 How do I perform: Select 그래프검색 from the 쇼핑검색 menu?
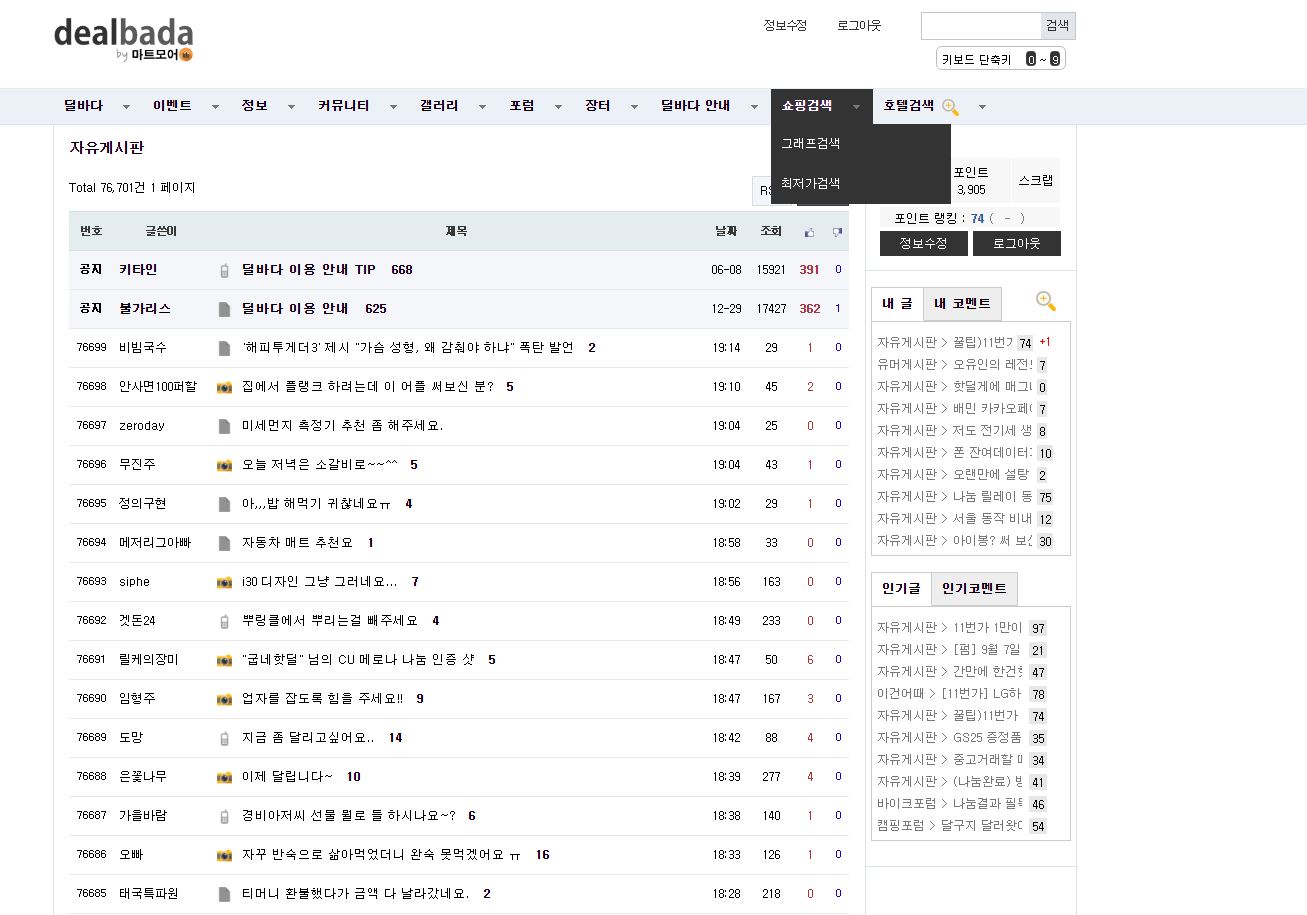(x=810, y=143)
